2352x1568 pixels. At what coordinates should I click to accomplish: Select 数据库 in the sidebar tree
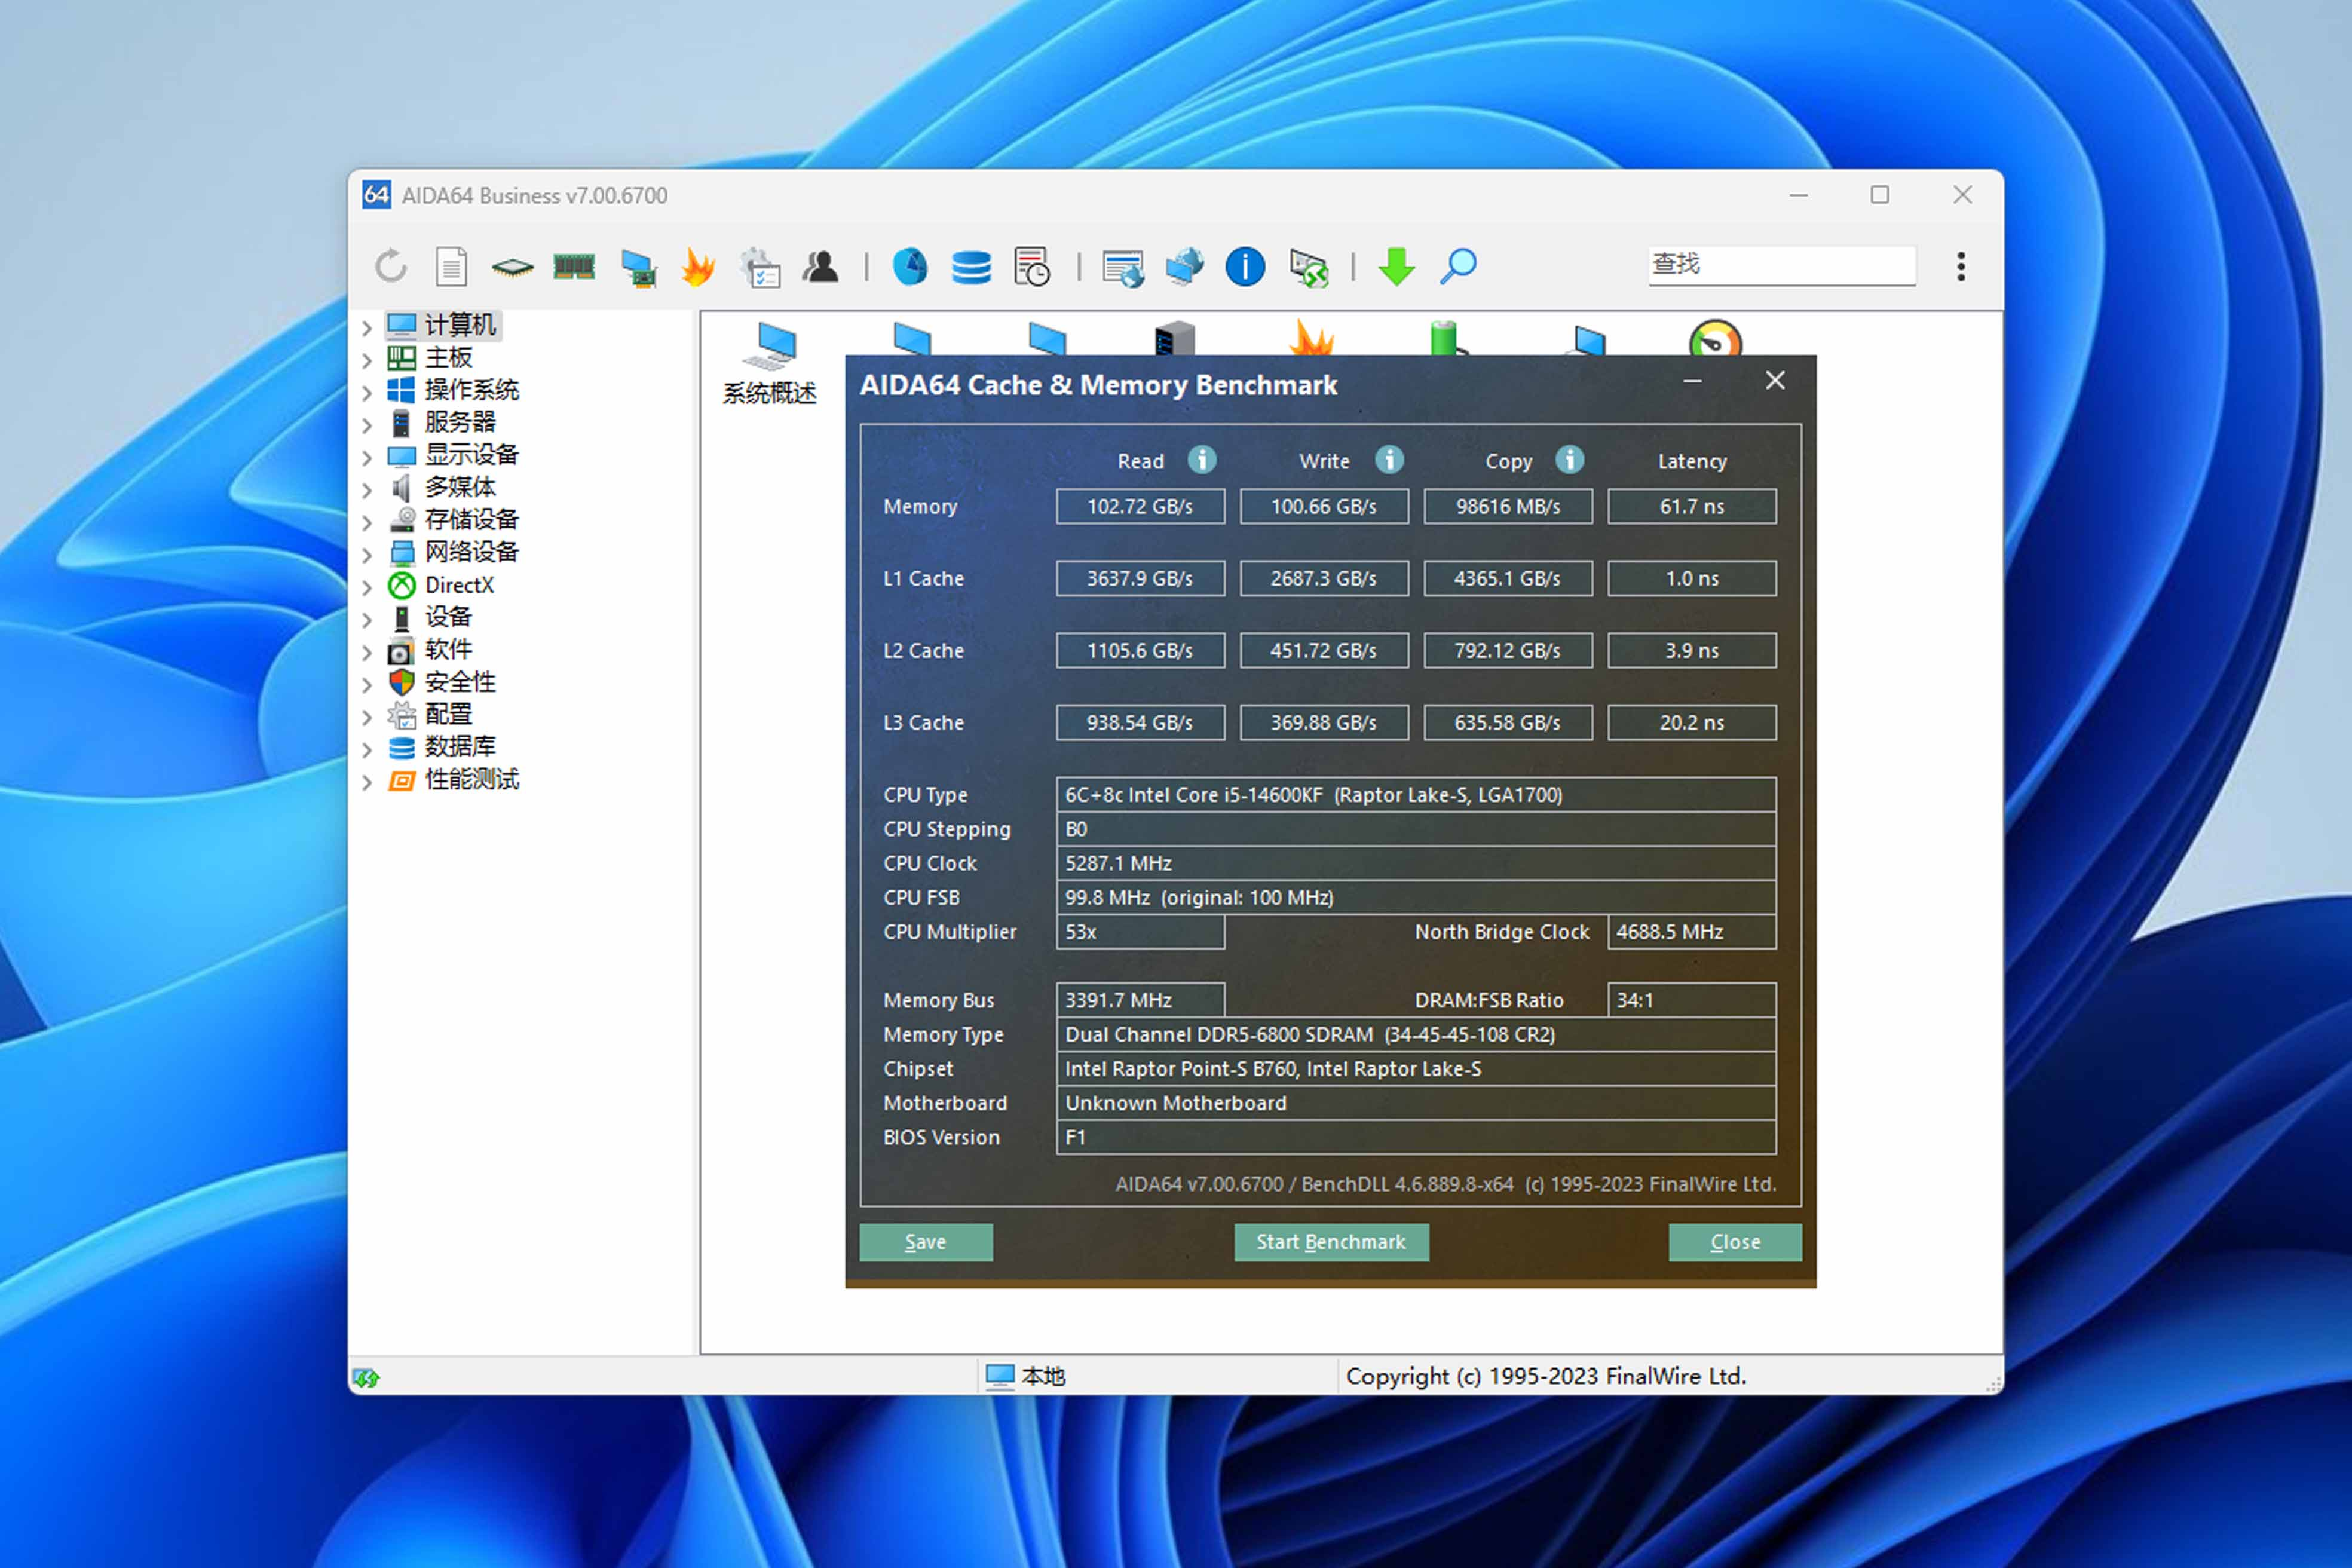pos(460,747)
